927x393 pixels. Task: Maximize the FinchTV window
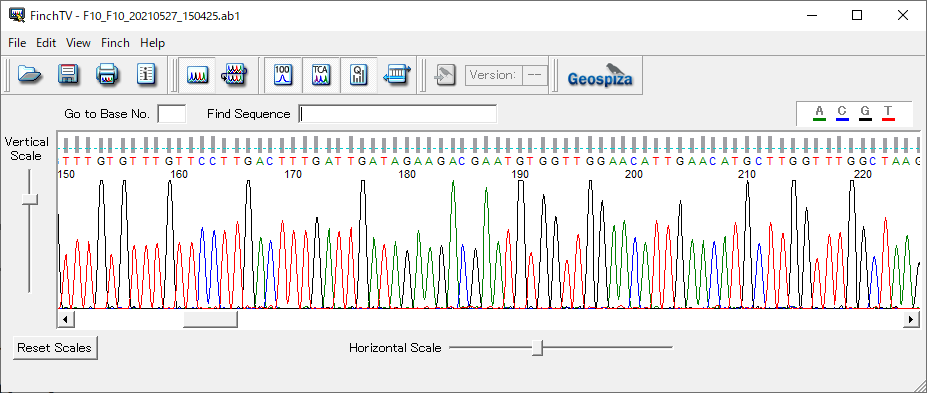[x=857, y=15]
